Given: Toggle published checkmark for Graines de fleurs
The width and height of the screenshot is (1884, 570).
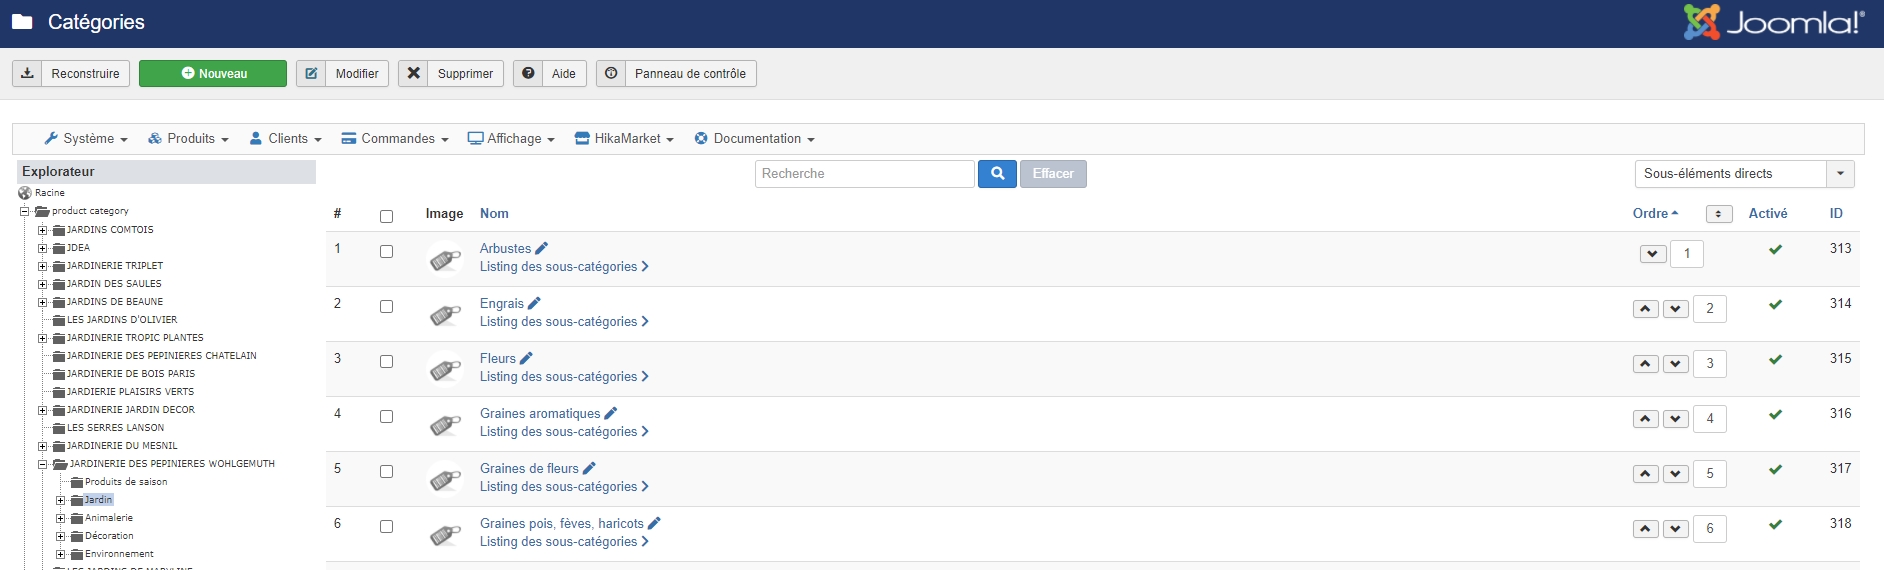Looking at the screenshot, I should [1775, 469].
